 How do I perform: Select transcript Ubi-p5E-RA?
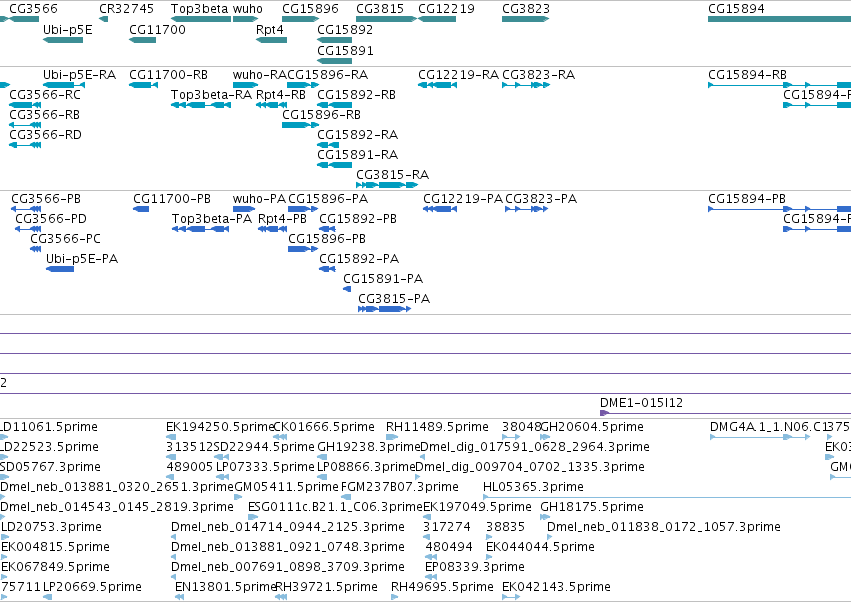pos(79,75)
